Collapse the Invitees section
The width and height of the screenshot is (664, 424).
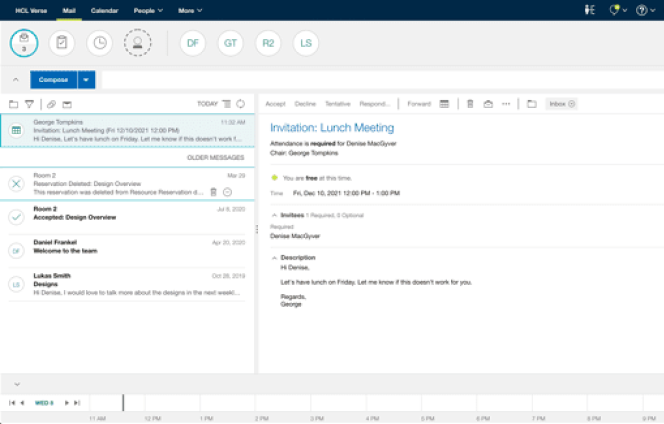point(274,215)
